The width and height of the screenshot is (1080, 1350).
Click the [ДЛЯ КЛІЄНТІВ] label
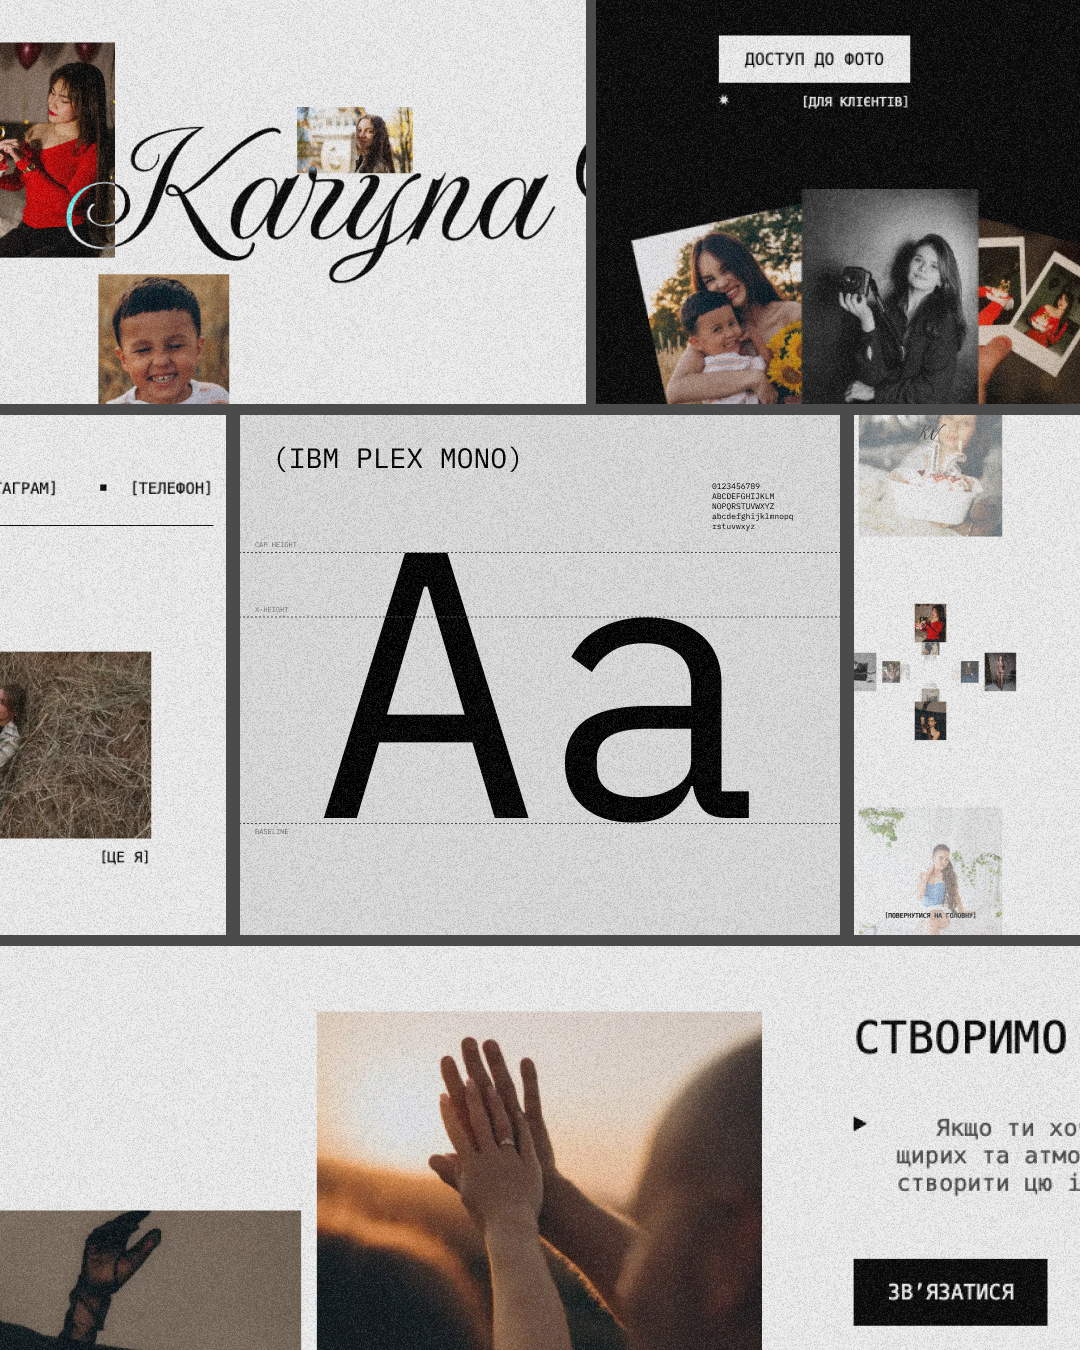click(855, 102)
